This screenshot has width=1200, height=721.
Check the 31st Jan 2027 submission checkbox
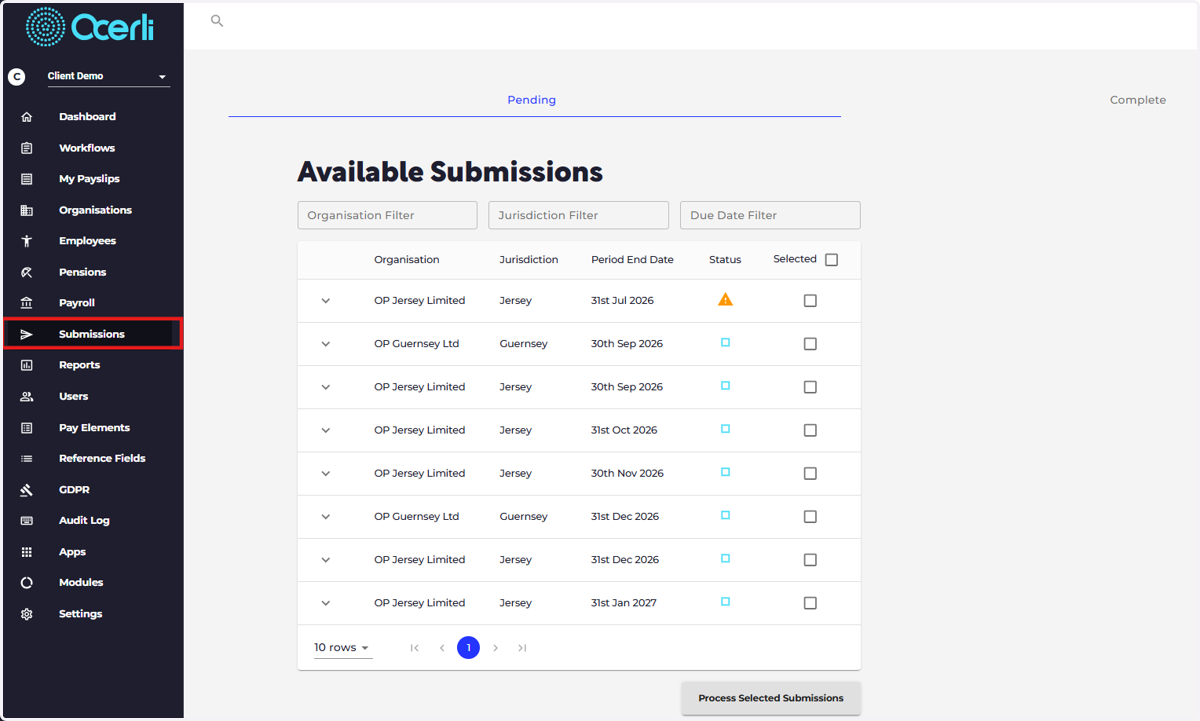[x=810, y=603]
